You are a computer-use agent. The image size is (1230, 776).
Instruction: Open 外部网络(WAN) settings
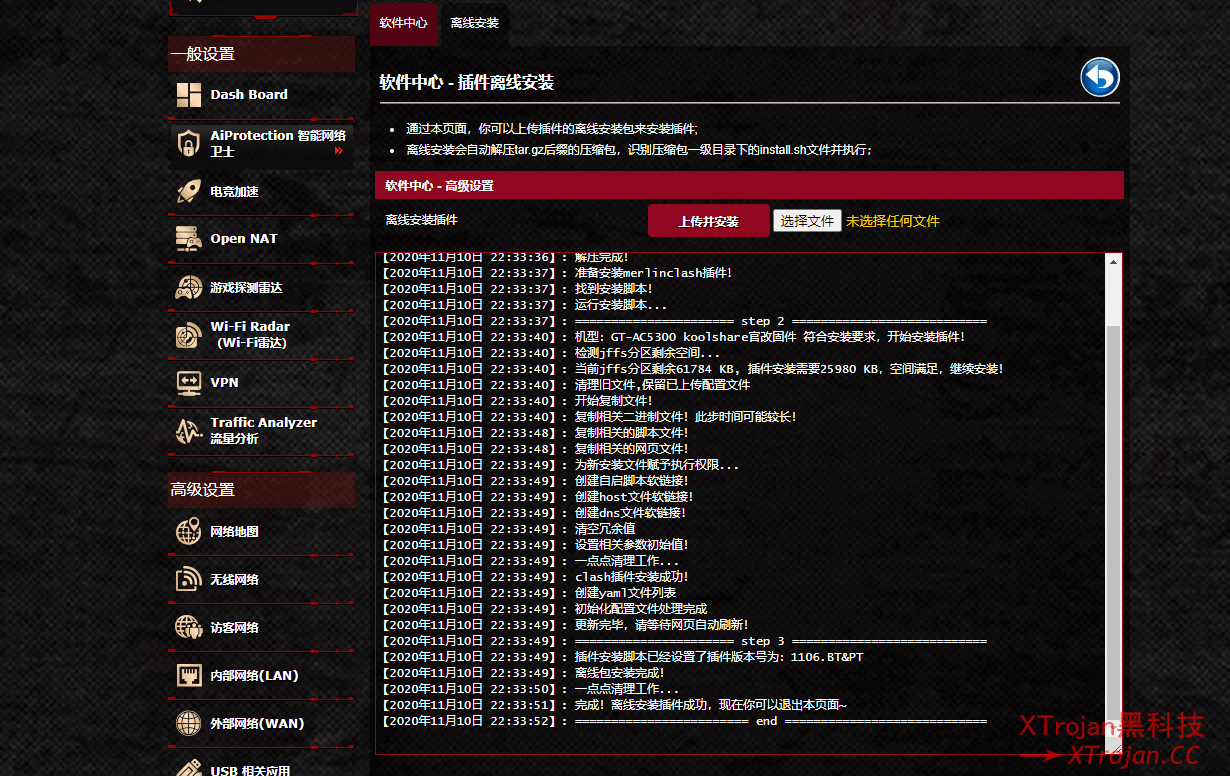256,723
